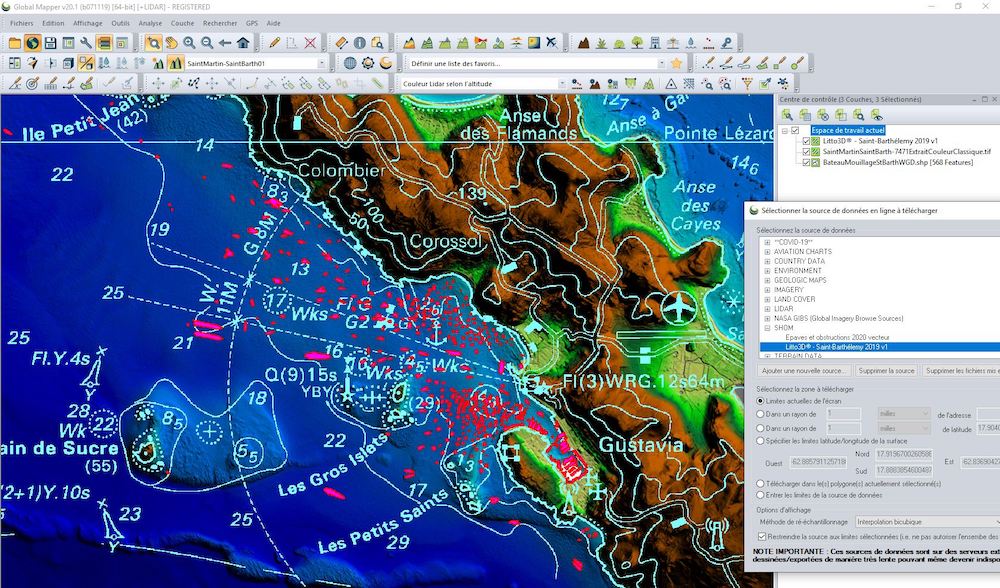Click the Nord latitude input field

tap(904, 454)
